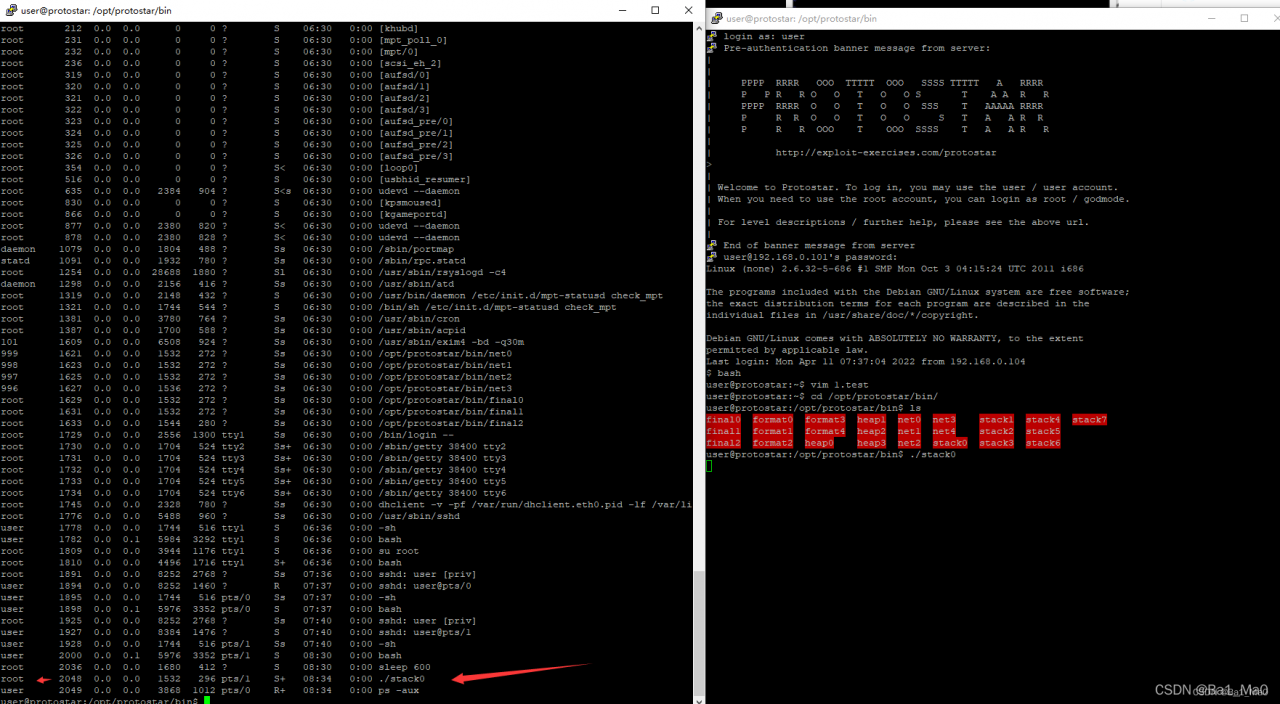Click the exploit-exercises.com/protostar URL in the banner

pyautogui.click(x=886, y=152)
